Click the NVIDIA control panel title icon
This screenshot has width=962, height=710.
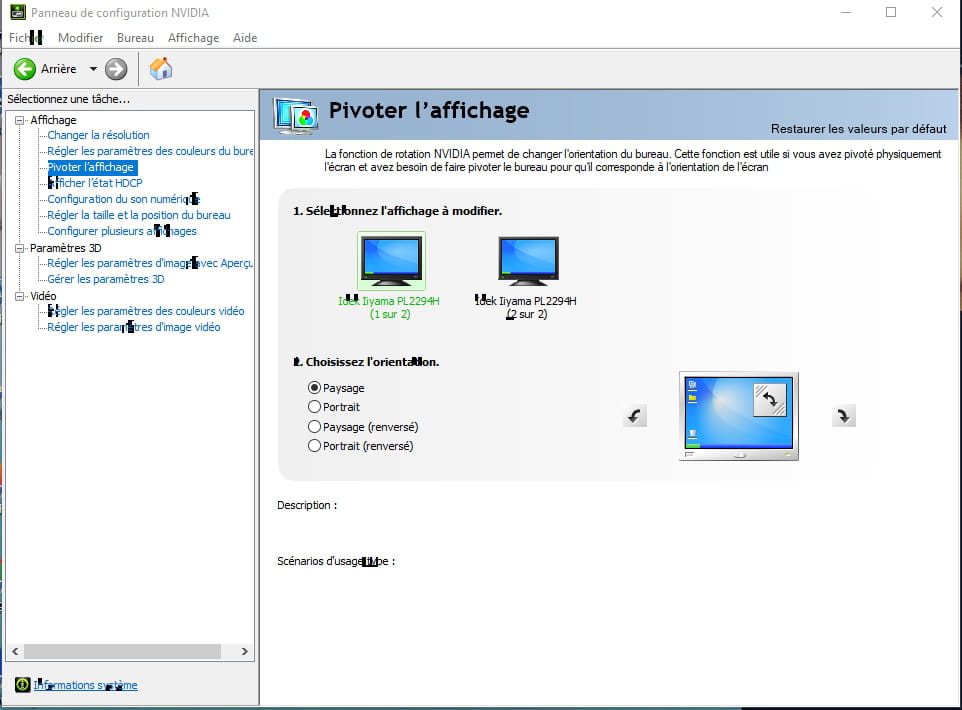(x=18, y=12)
